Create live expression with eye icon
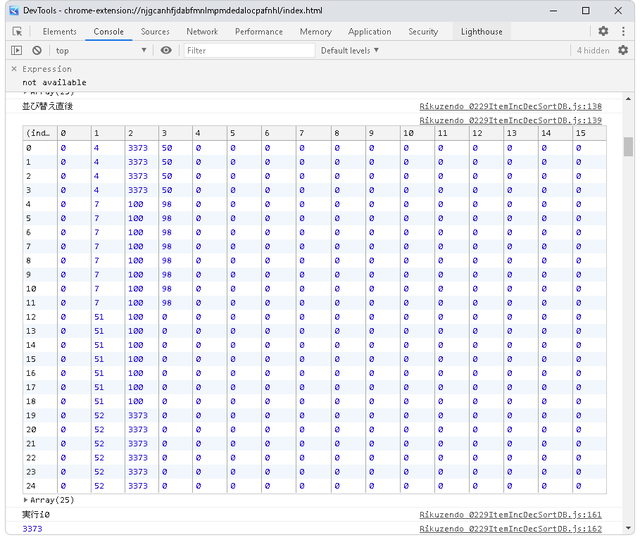This screenshot has width=640, height=540. click(166, 50)
